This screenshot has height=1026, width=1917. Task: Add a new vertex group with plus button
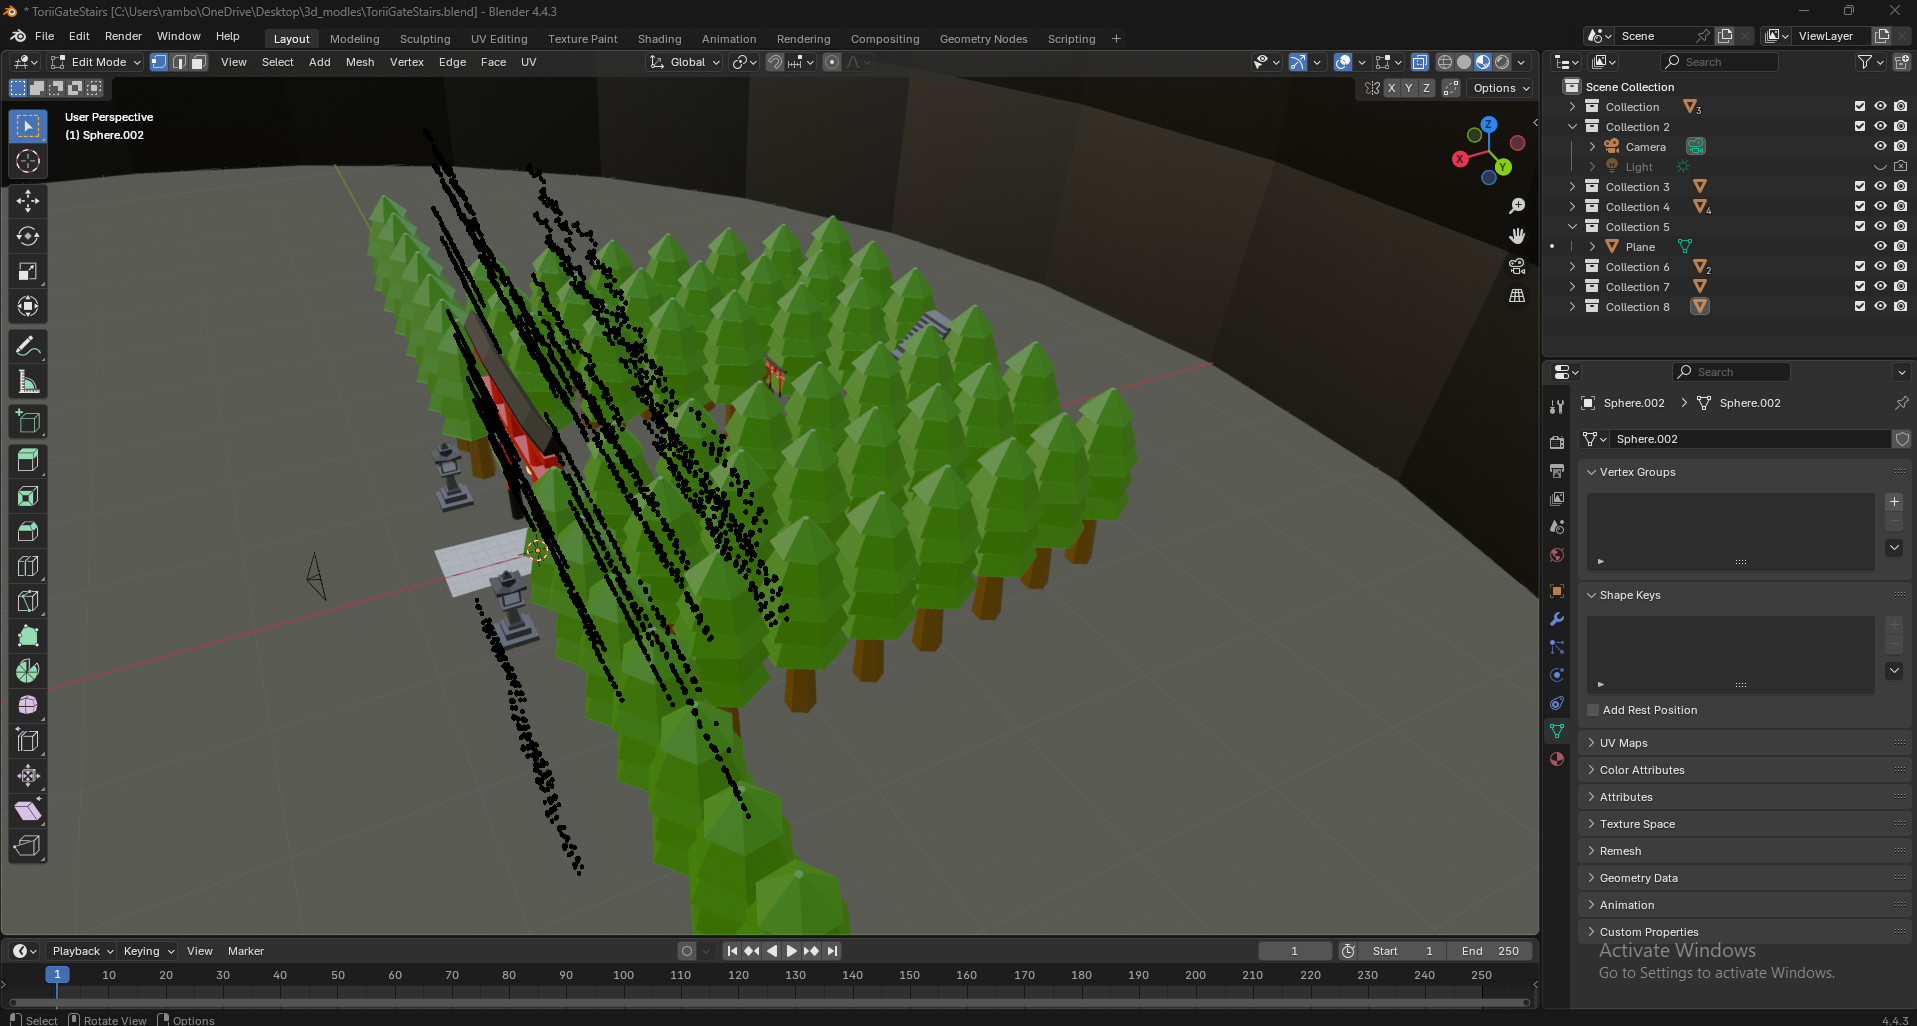(1894, 502)
